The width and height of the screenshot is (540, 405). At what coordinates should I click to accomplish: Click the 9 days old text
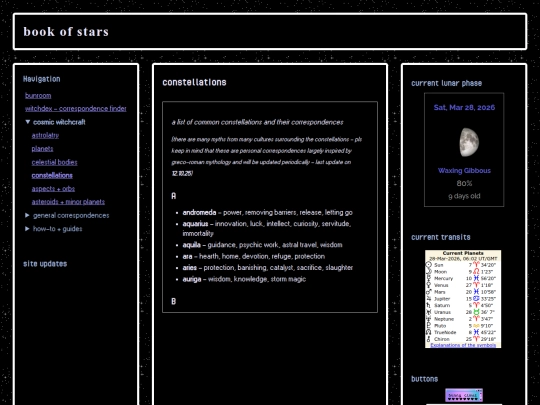coord(464,196)
